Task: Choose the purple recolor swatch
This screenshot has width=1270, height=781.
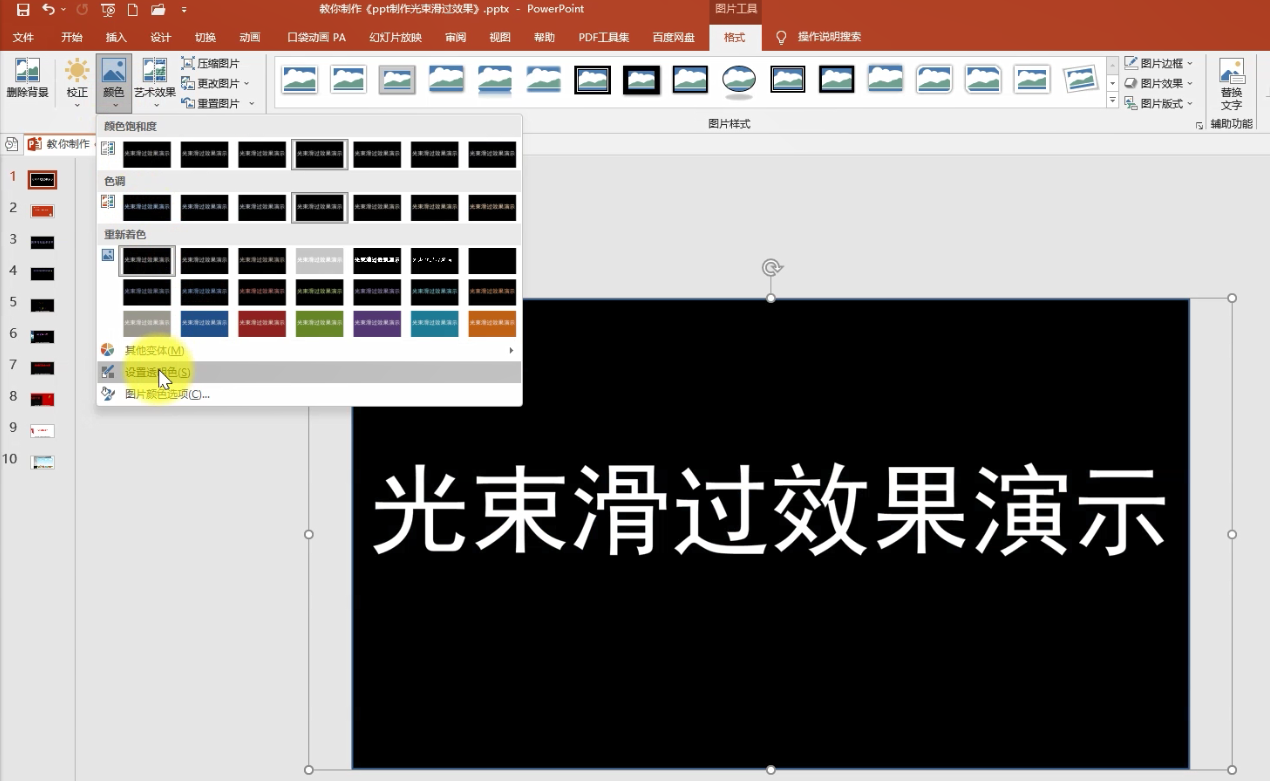Action: [x=377, y=323]
